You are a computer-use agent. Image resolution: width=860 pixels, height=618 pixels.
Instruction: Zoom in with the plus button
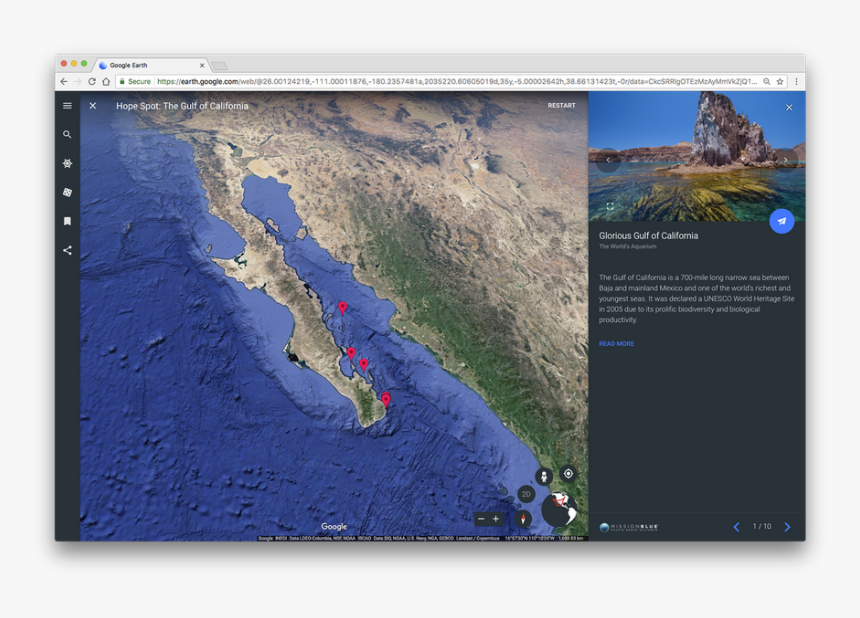coord(496,519)
